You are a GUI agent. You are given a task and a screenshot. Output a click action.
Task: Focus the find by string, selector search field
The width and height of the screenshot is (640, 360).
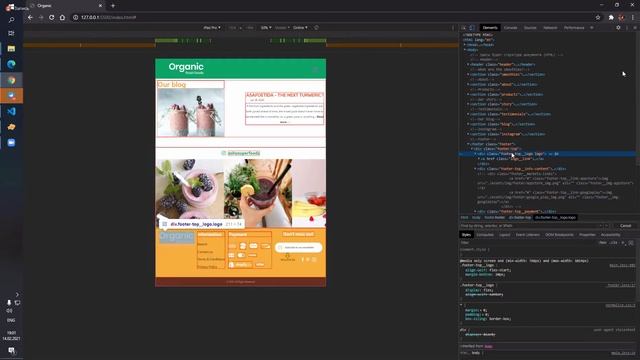click(529, 226)
